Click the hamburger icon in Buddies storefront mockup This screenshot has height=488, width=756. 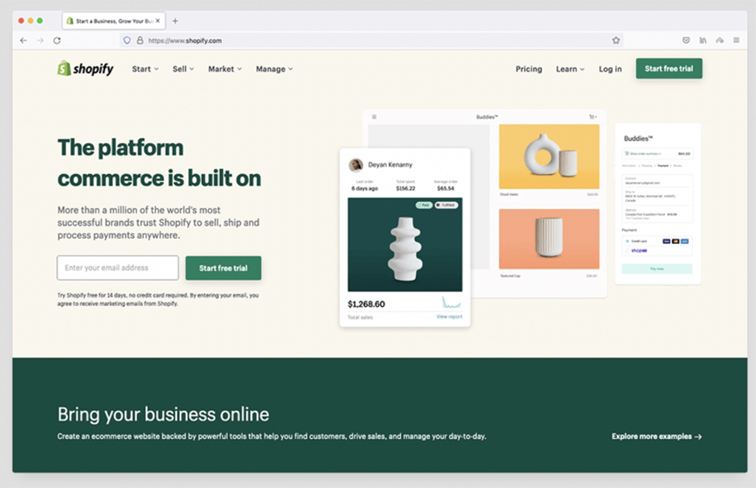pyautogui.click(x=374, y=117)
